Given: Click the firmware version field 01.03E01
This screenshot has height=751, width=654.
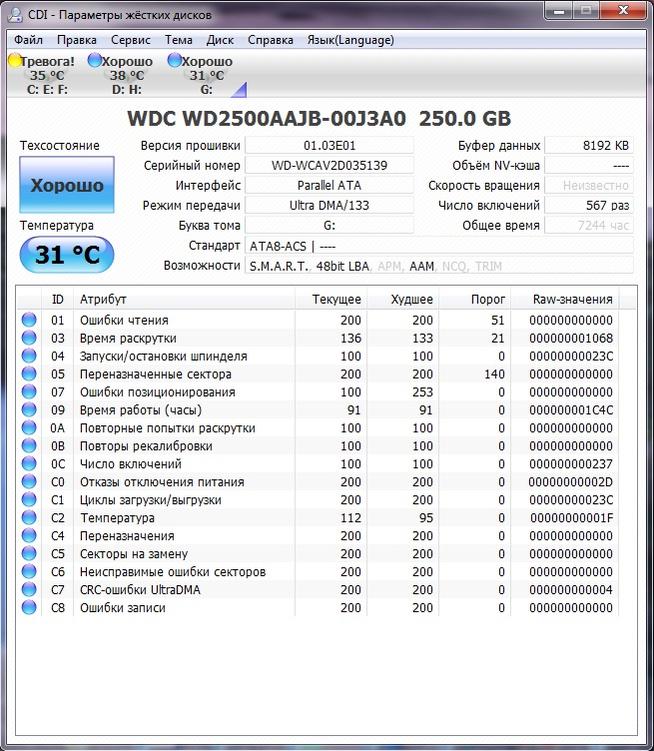Looking at the screenshot, I should click(x=329, y=146).
